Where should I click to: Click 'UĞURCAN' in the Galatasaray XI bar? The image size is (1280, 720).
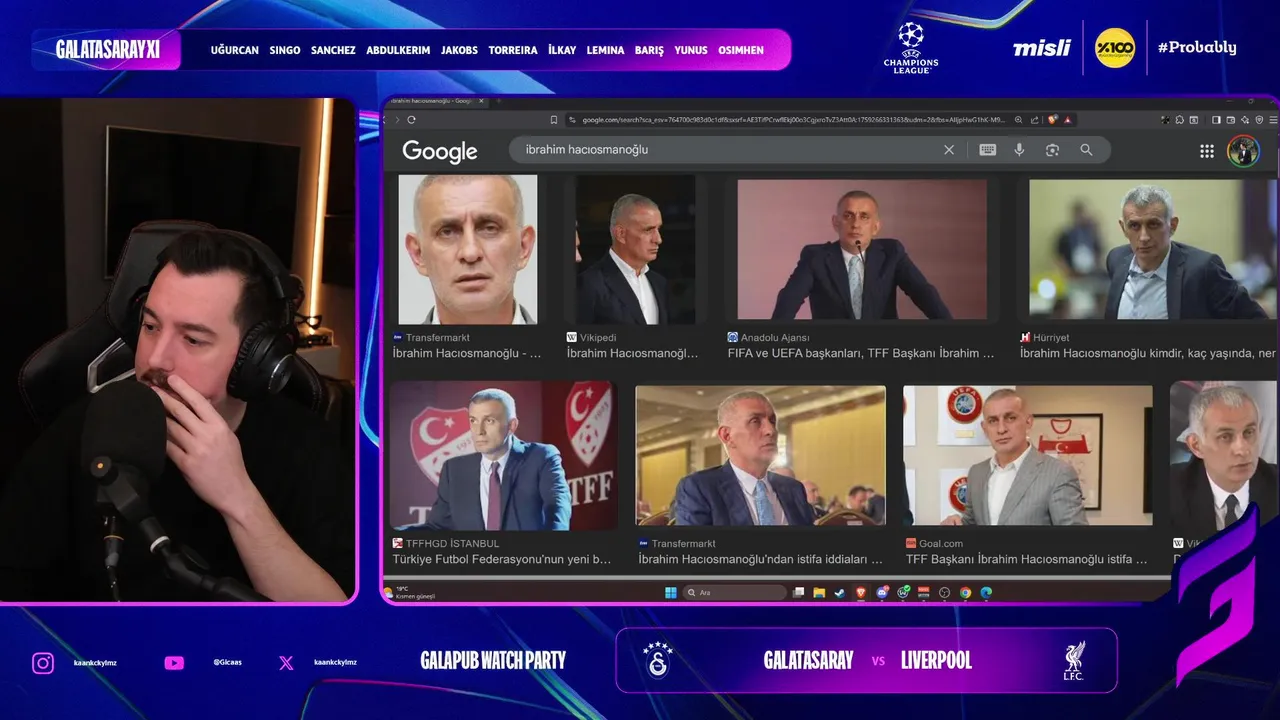pos(234,50)
